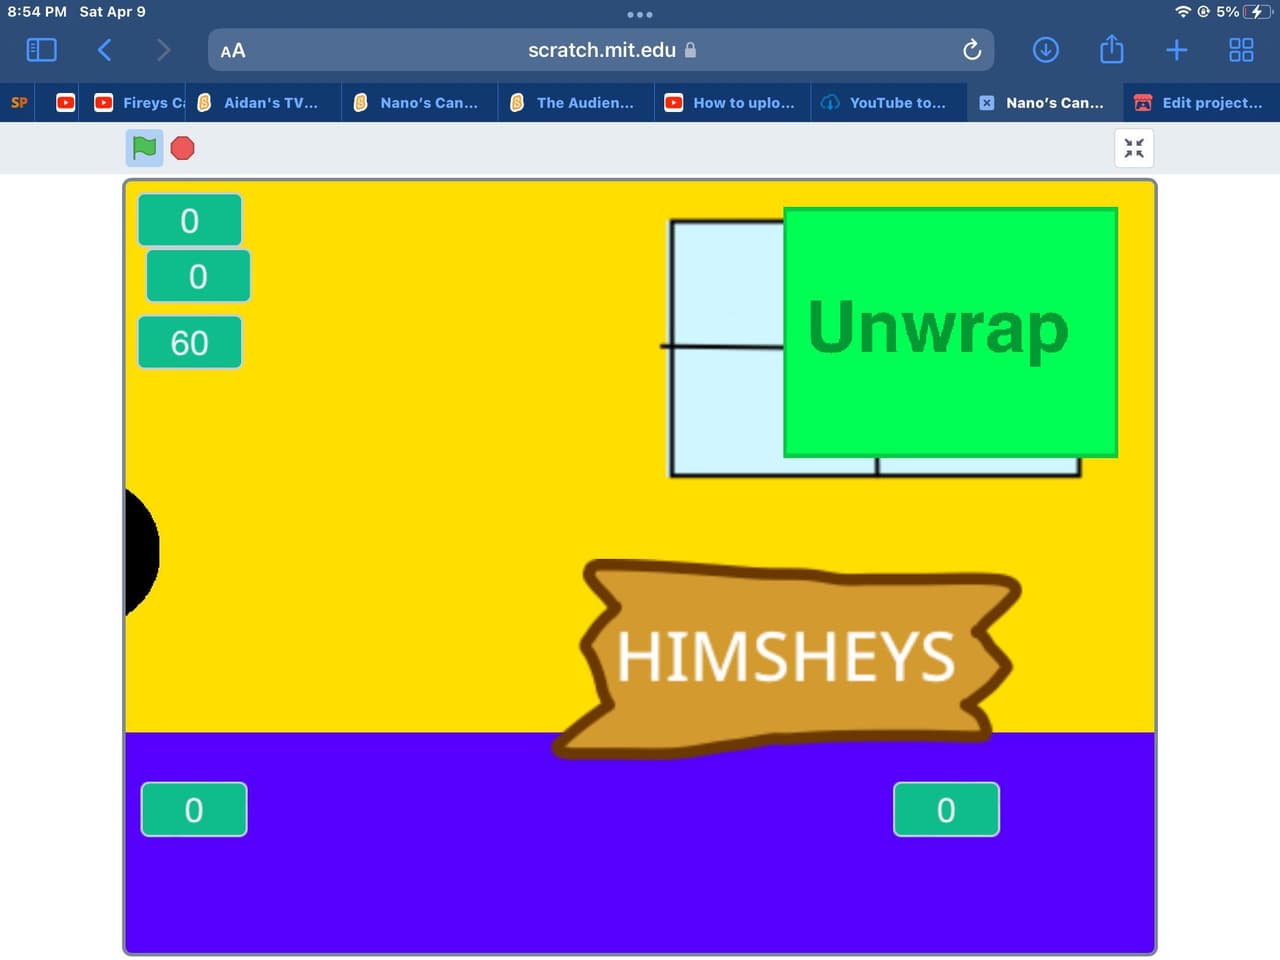Click the green Unwrap button
This screenshot has width=1280, height=960.
(x=950, y=332)
